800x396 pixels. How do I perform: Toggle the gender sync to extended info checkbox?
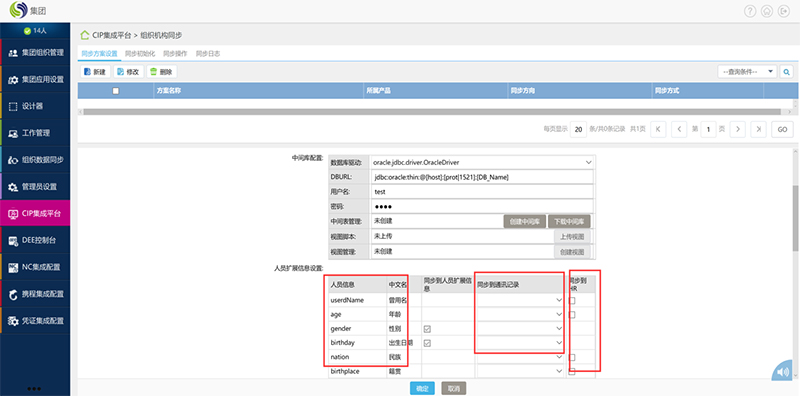click(x=427, y=329)
